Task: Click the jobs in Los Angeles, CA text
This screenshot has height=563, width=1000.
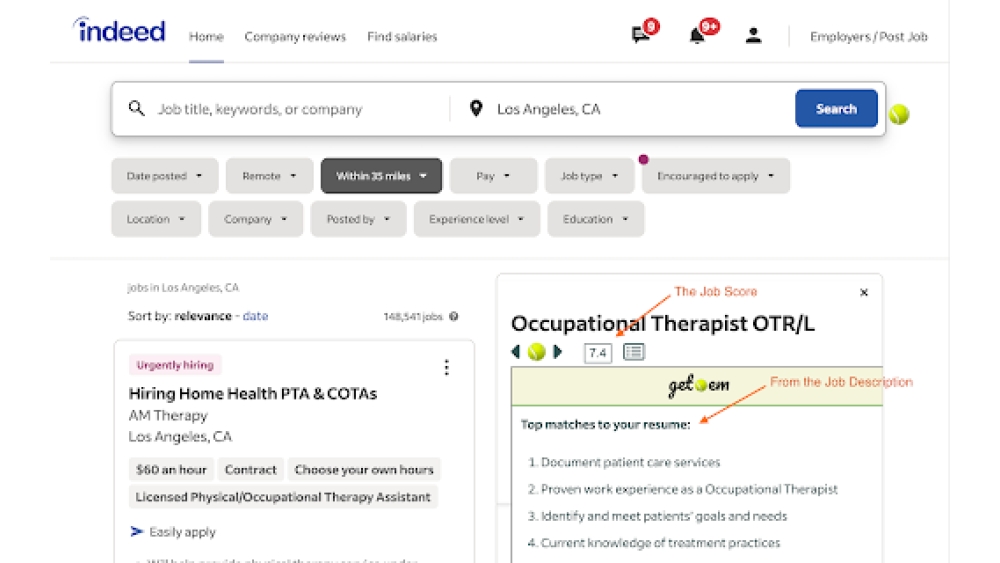Action: point(183,288)
